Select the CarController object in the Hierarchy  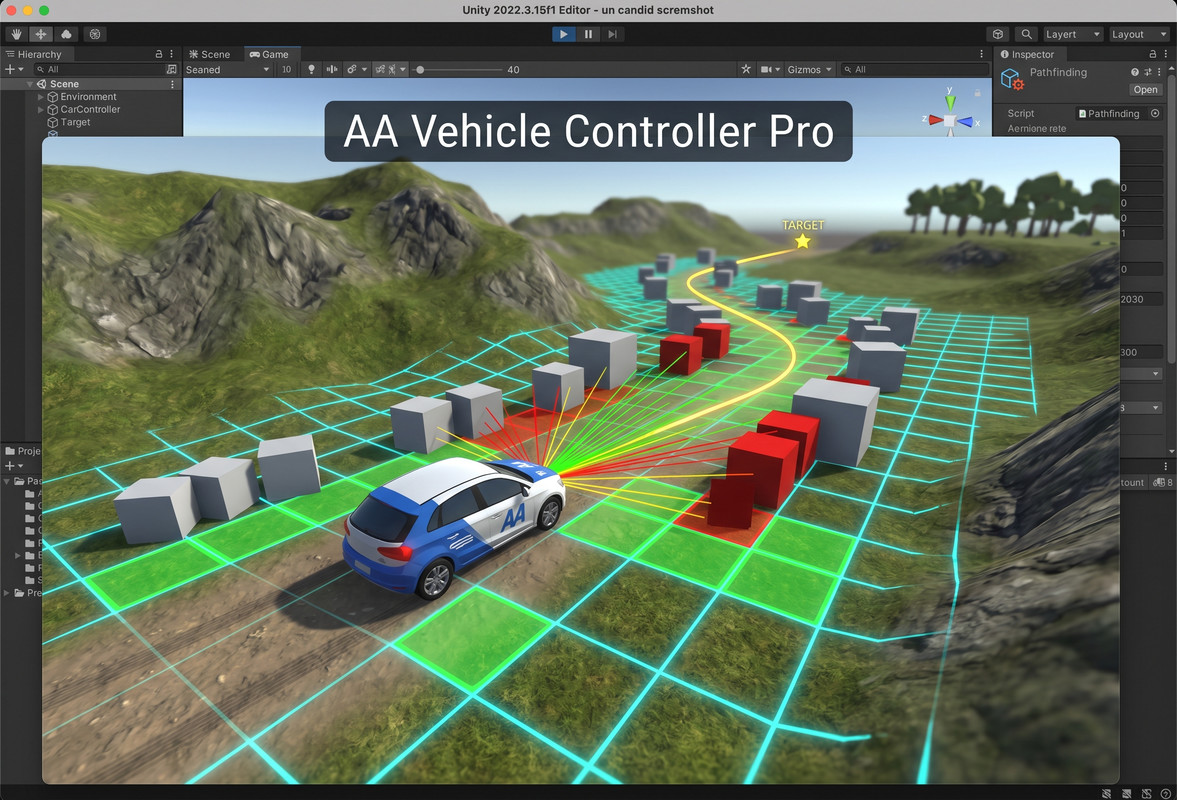tap(90, 110)
